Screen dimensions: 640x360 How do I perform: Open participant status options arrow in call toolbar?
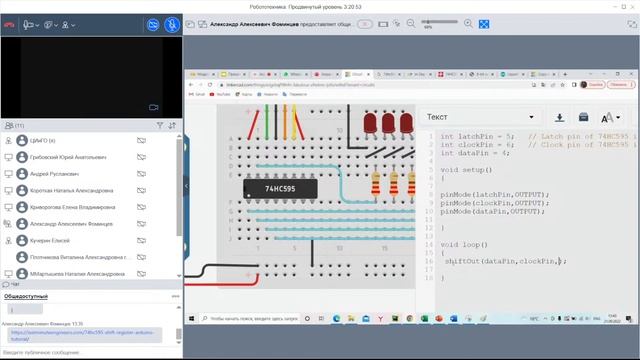[x=73, y=25]
